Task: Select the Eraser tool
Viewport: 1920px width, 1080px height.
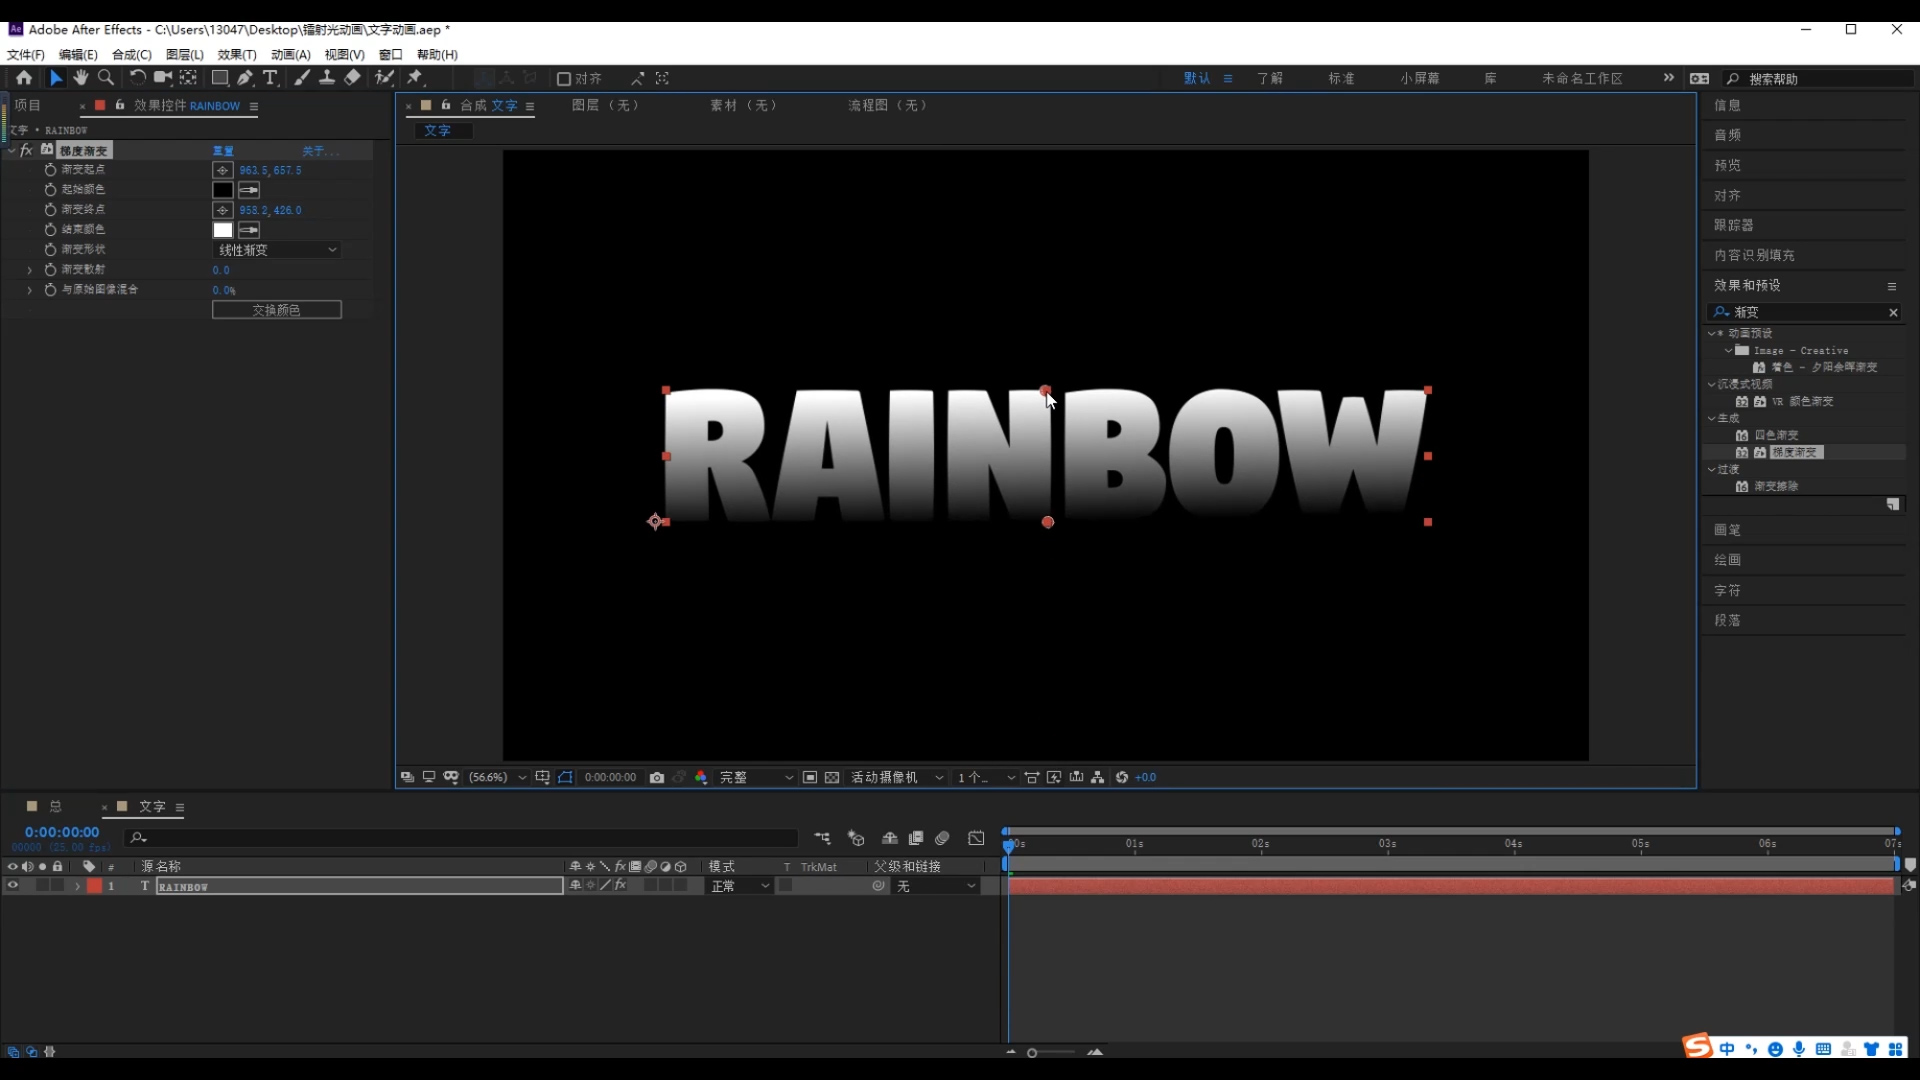Action: [352, 78]
